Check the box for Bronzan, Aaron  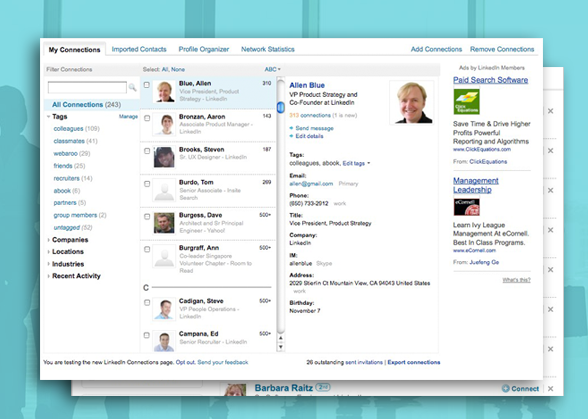pos(147,118)
